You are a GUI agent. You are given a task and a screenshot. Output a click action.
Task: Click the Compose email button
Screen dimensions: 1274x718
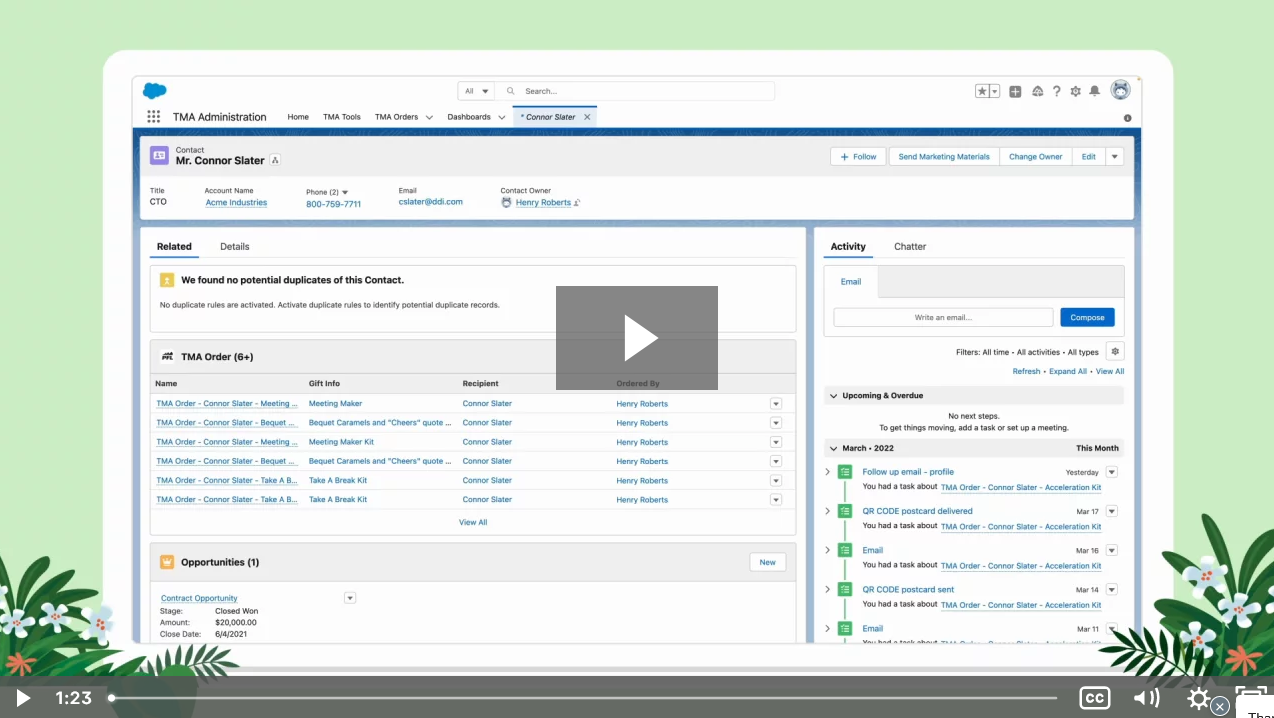click(1087, 317)
